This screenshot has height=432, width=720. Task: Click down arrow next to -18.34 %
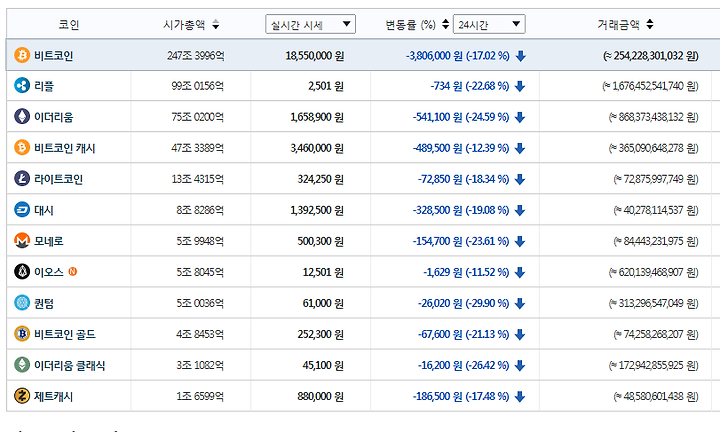coord(520,180)
